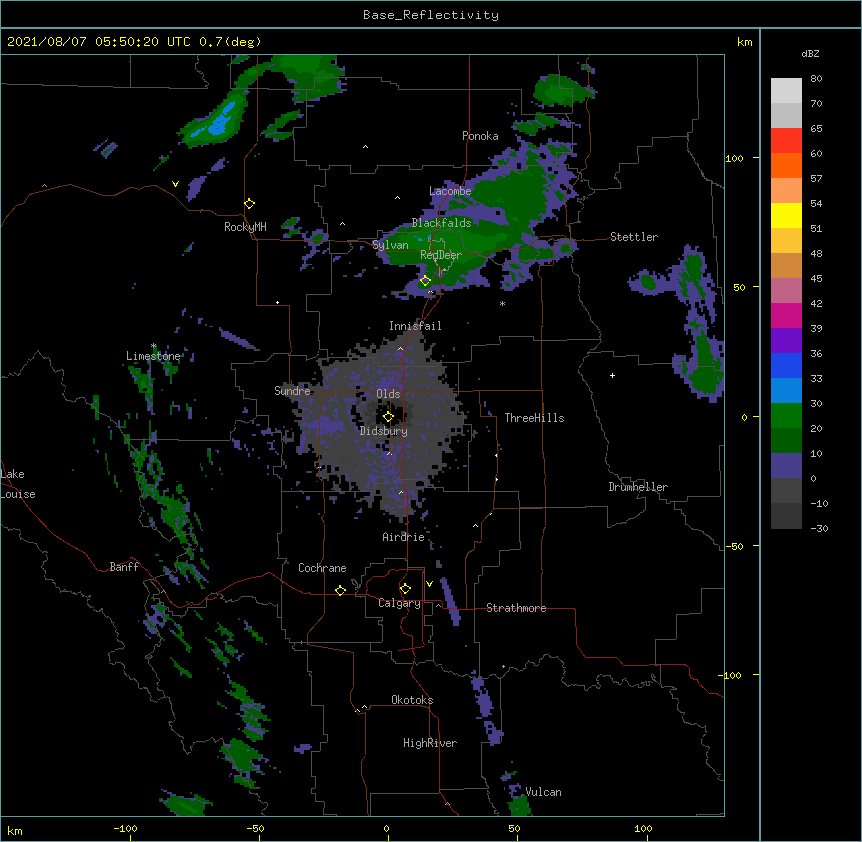Click the Lake Louise label
The image size is (862, 842).
18,484
